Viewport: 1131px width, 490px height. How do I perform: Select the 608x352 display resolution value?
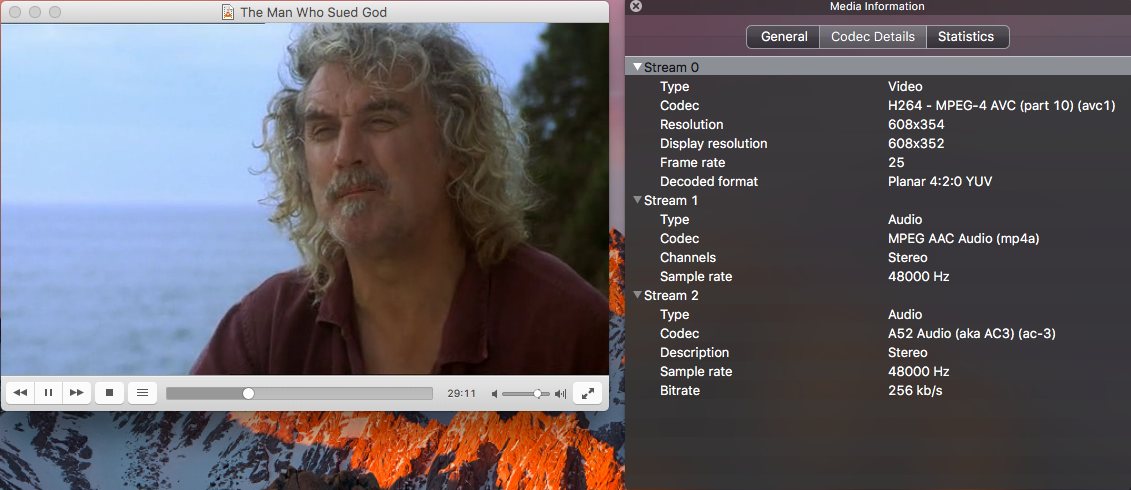916,144
